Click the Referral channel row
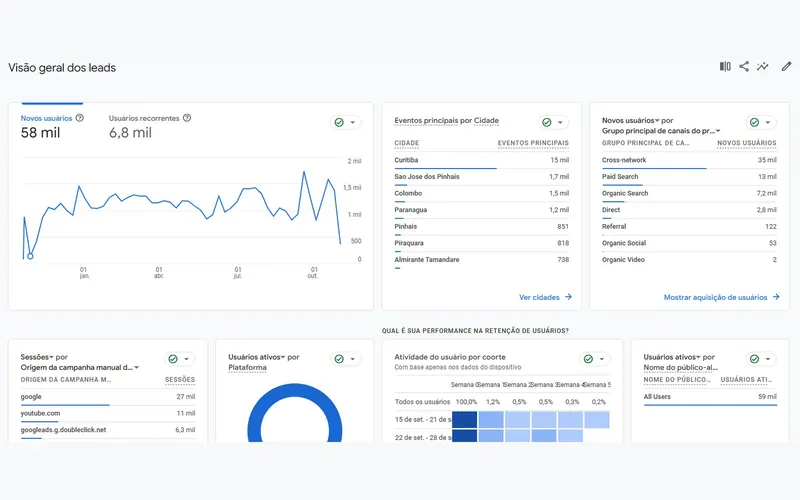Image resolution: width=800 pixels, height=500 pixels. coord(689,227)
